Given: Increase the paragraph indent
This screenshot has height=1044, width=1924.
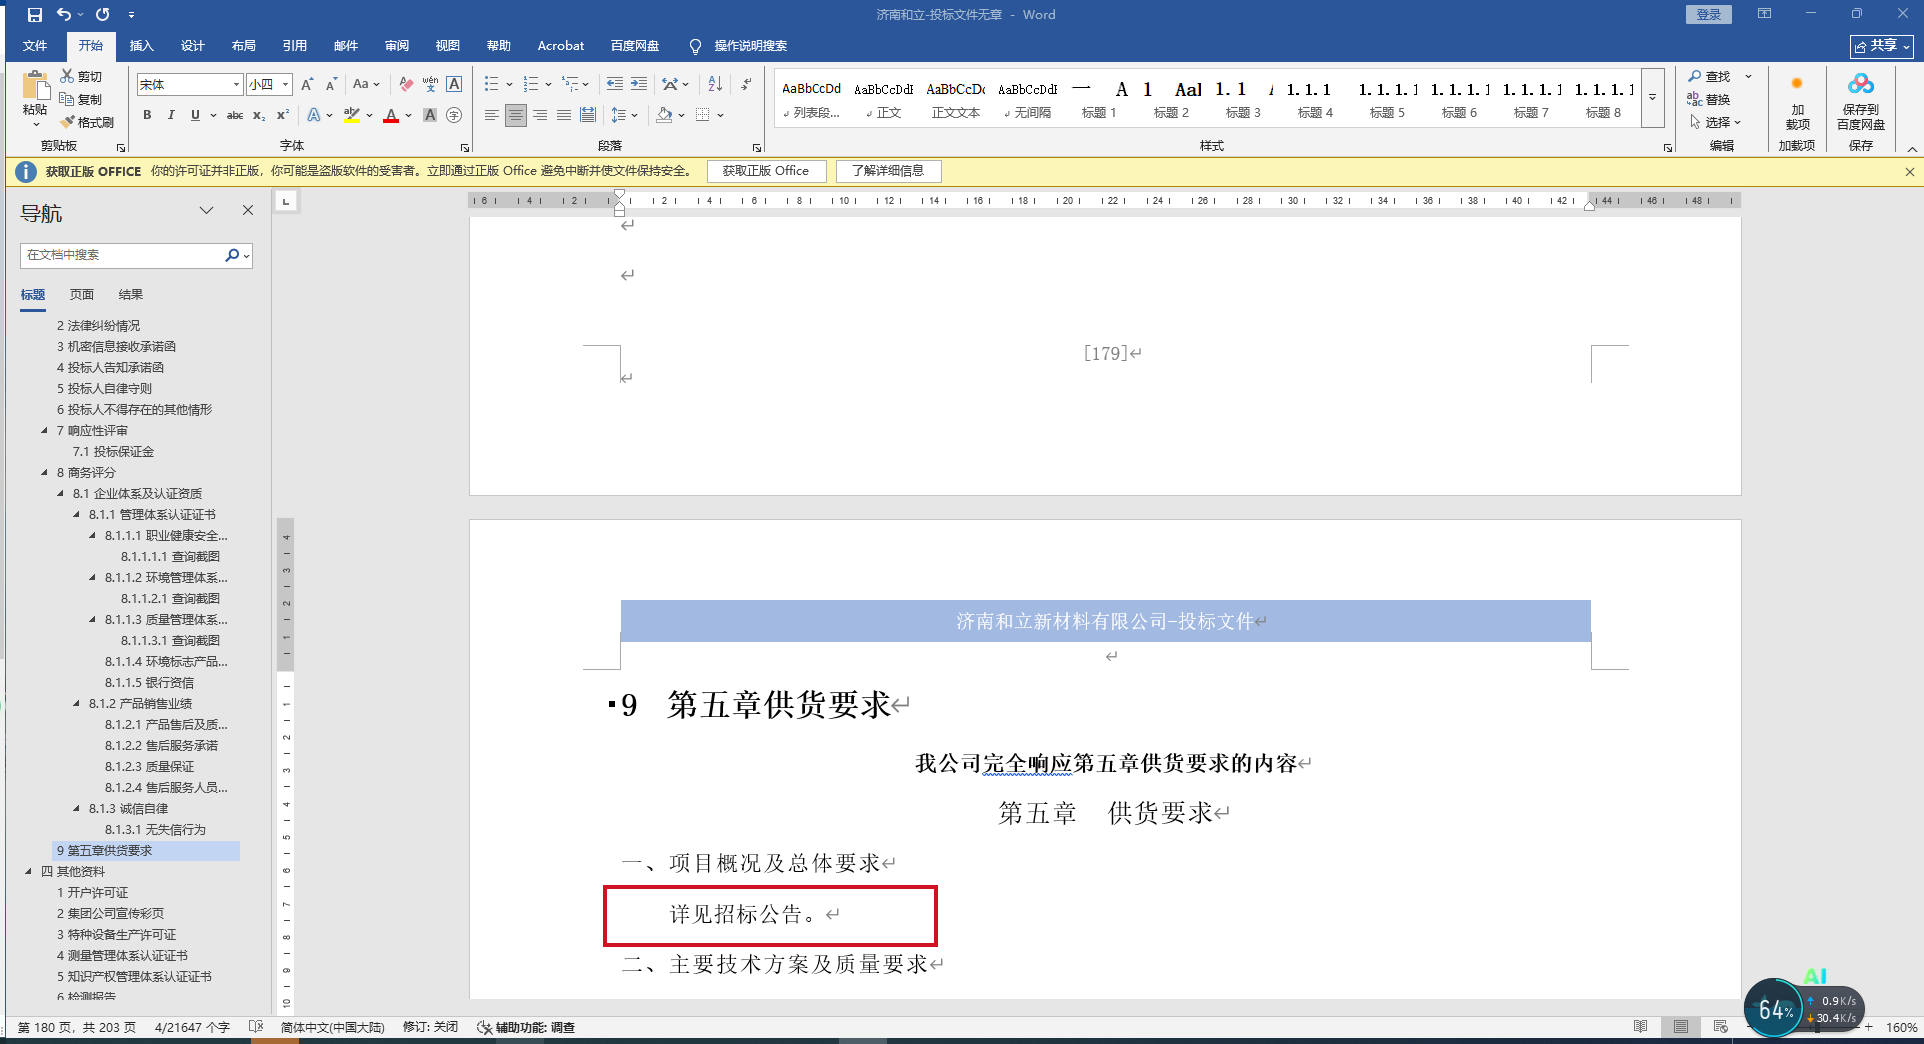Looking at the screenshot, I should [639, 84].
